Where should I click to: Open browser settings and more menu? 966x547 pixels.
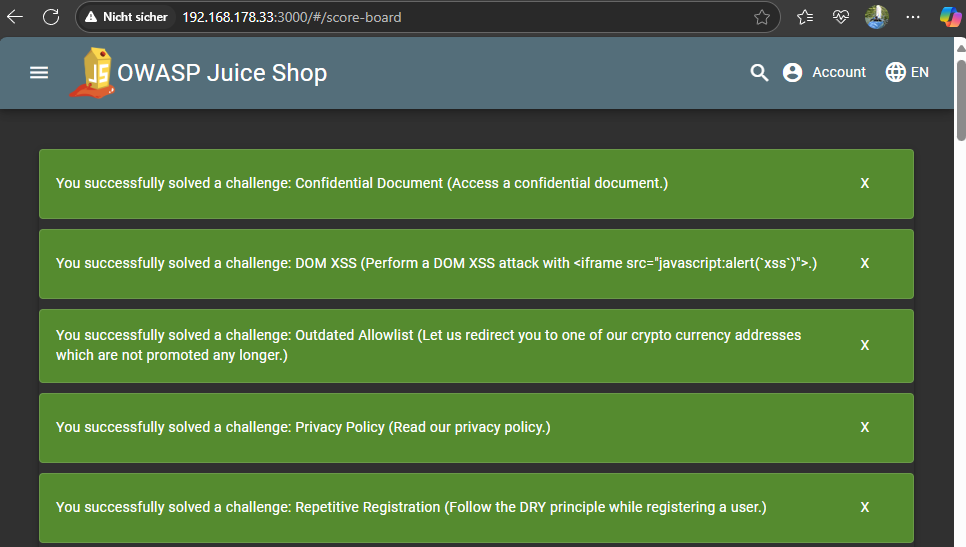912,17
